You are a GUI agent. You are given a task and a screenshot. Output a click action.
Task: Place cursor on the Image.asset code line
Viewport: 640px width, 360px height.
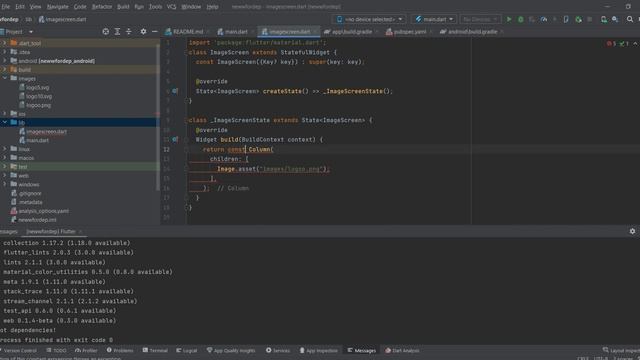(273, 169)
